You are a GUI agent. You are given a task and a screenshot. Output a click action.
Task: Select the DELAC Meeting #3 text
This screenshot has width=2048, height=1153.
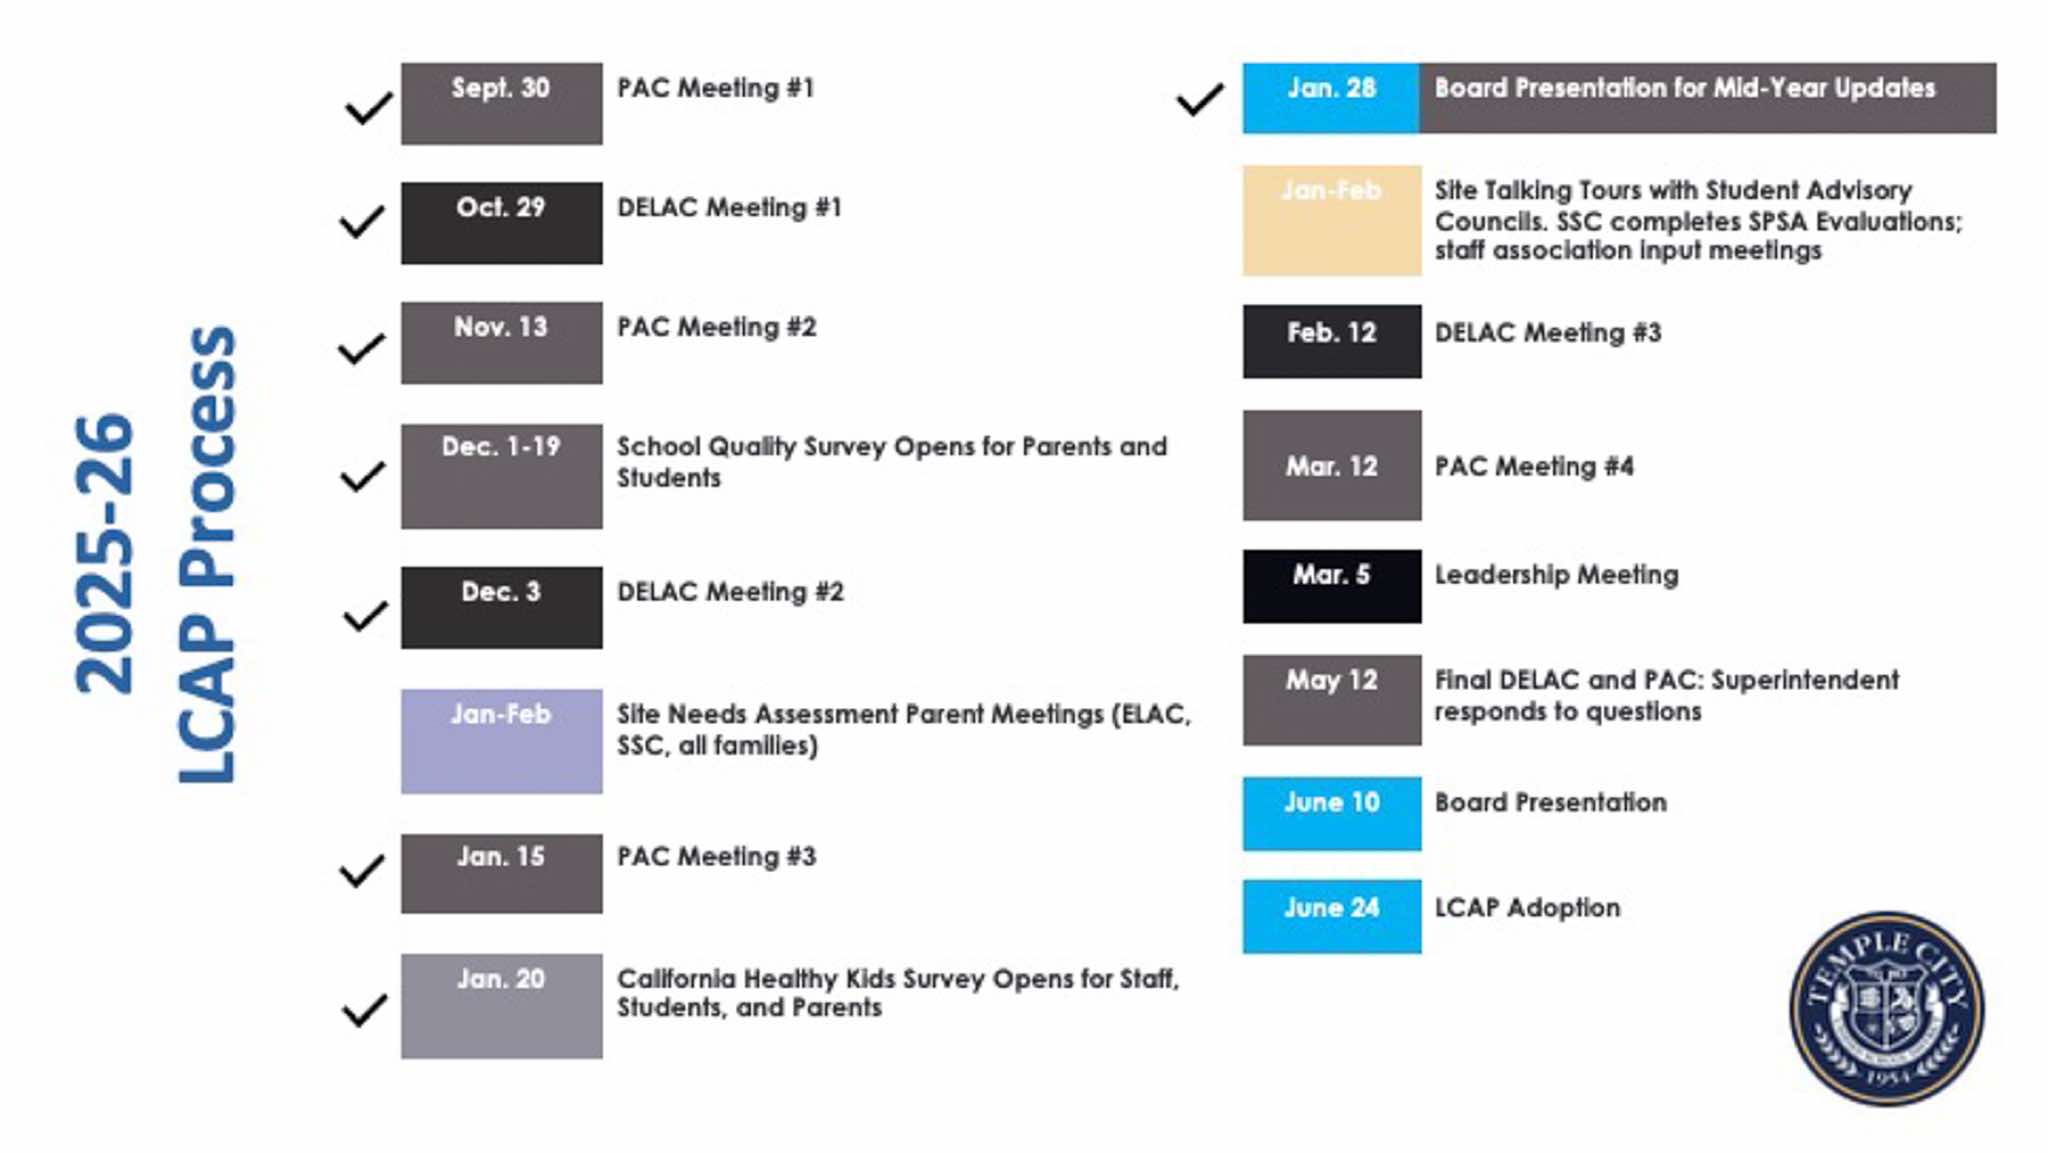pyautogui.click(x=1547, y=333)
